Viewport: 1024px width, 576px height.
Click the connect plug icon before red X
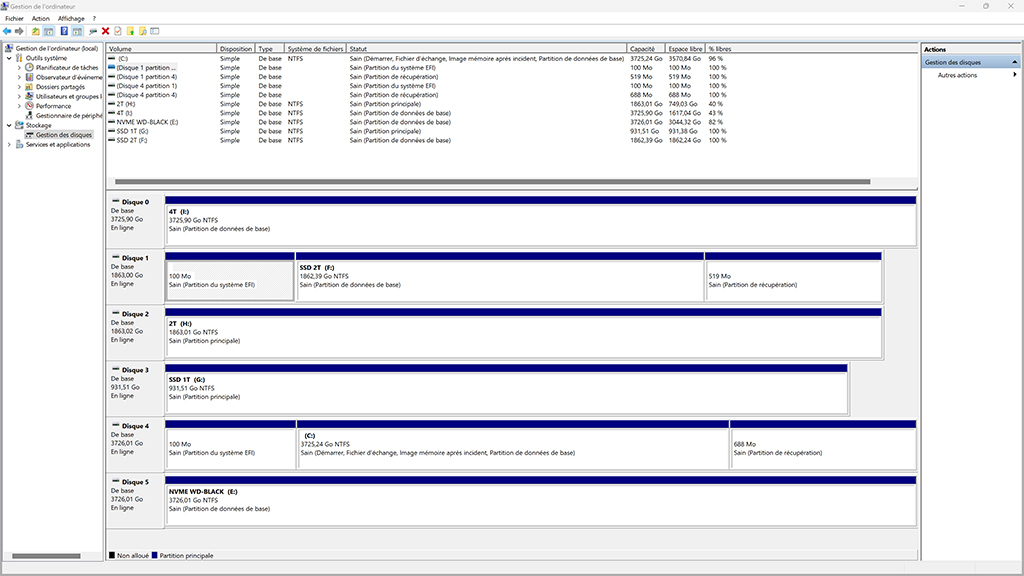pos(93,31)
